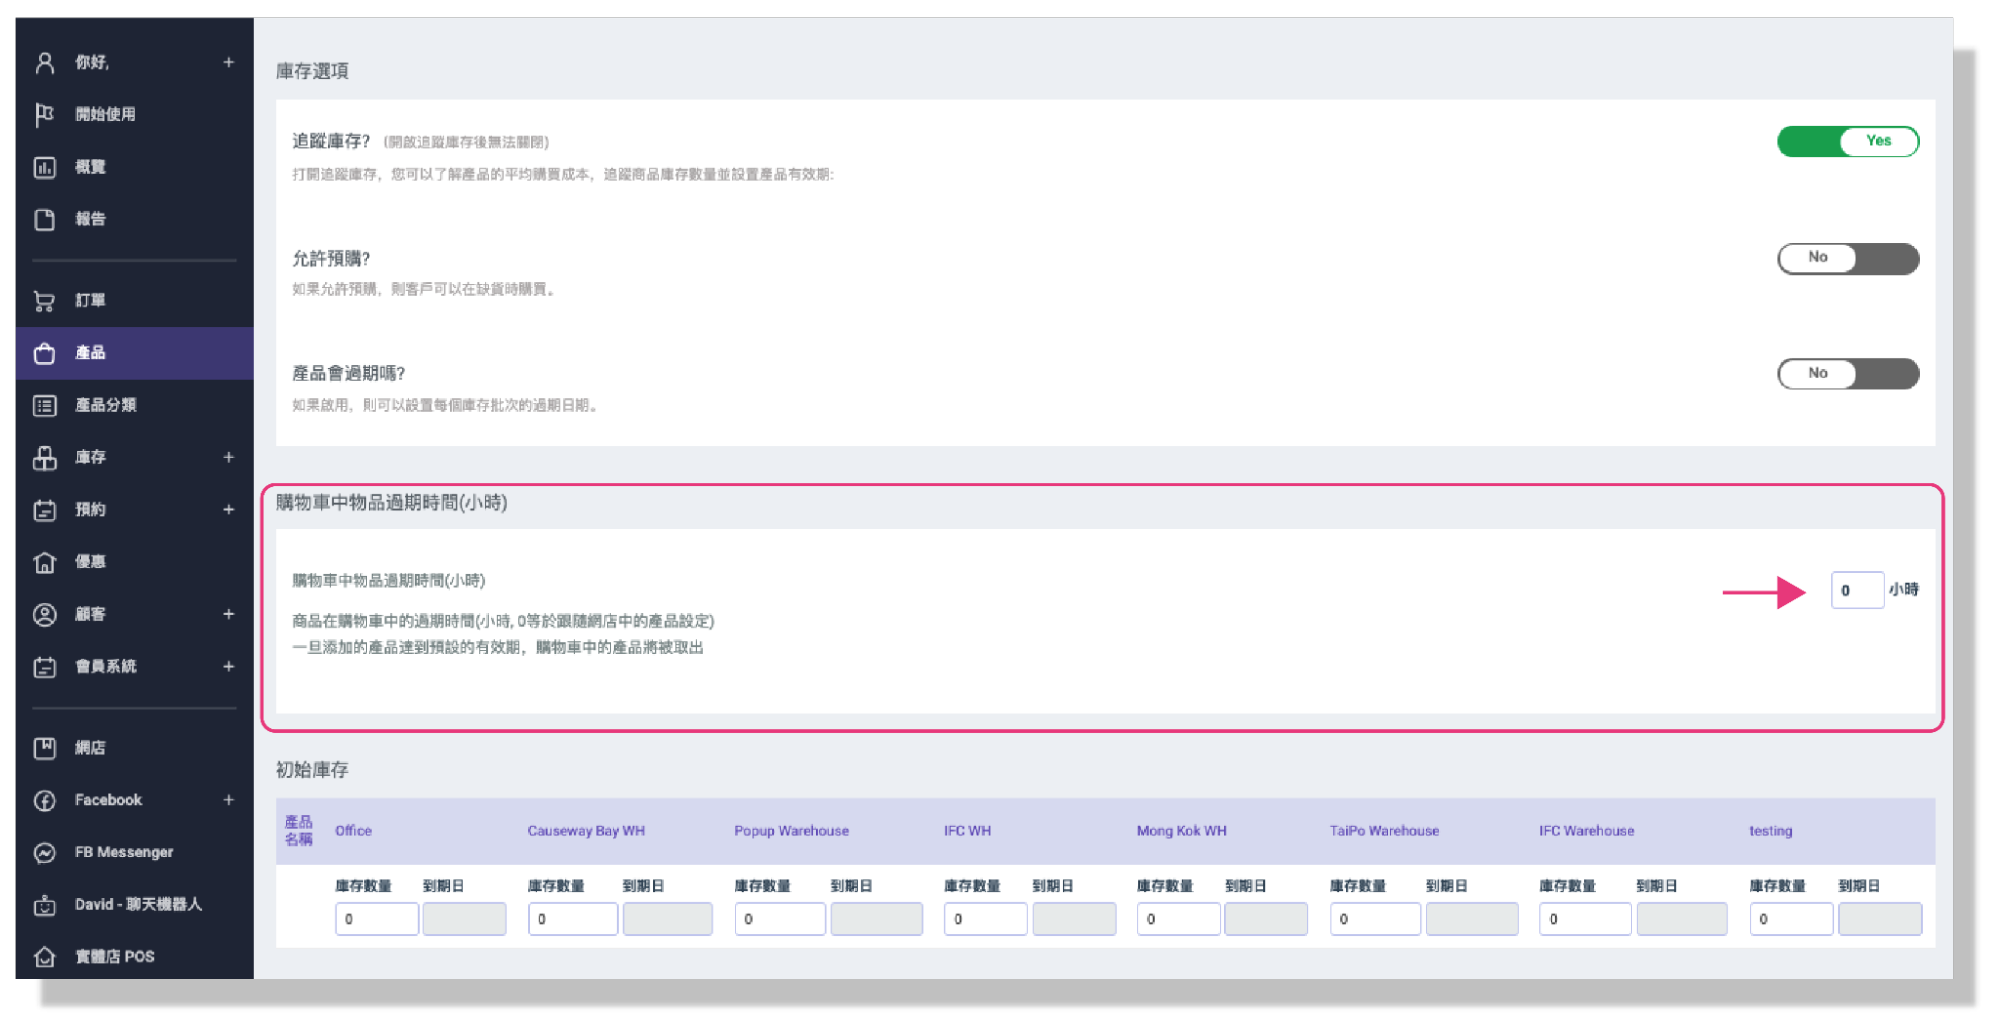
Task: Click IFC WH 到期日 field
Action: [x=1074, y=919]
